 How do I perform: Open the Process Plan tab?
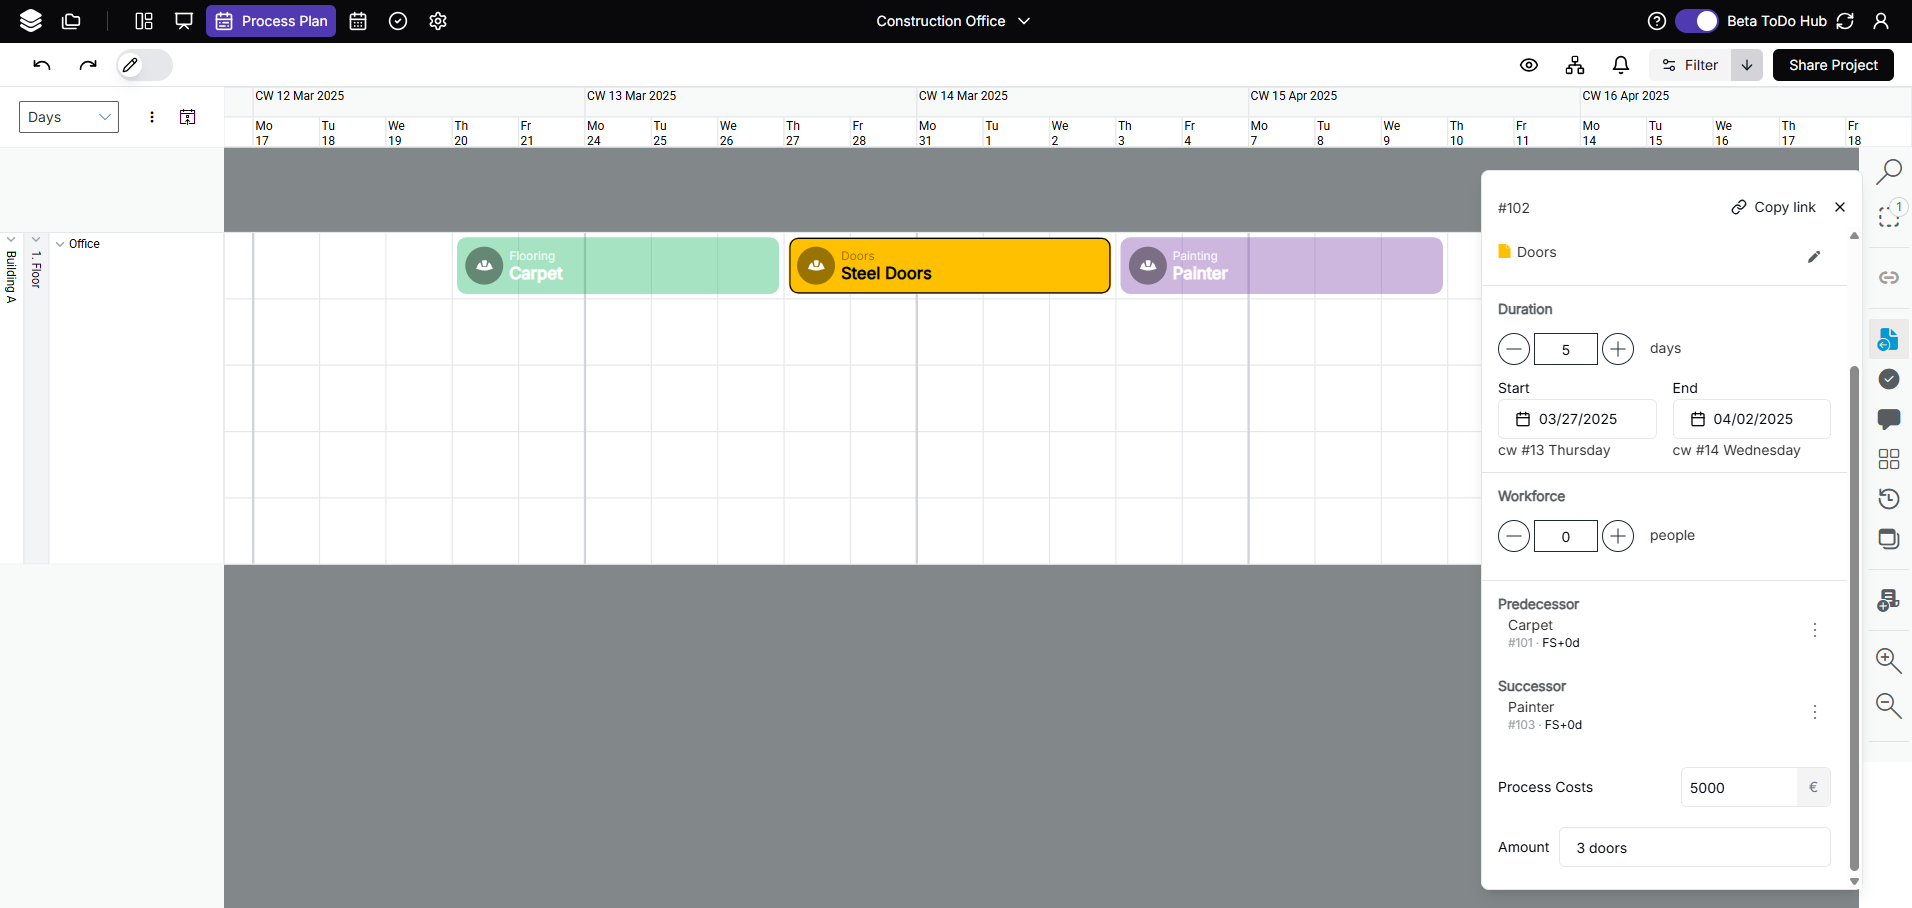pyautogui.click(x=271, y=21)
